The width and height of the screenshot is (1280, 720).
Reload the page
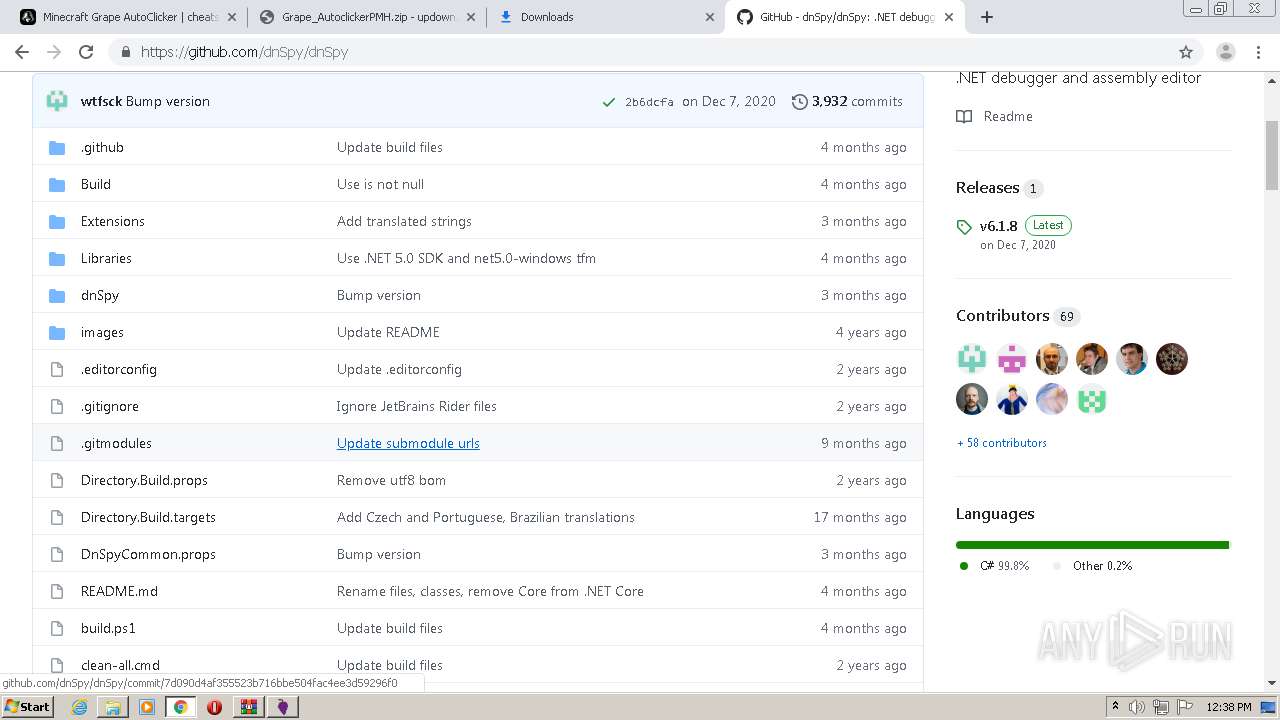tap(86, 52)
